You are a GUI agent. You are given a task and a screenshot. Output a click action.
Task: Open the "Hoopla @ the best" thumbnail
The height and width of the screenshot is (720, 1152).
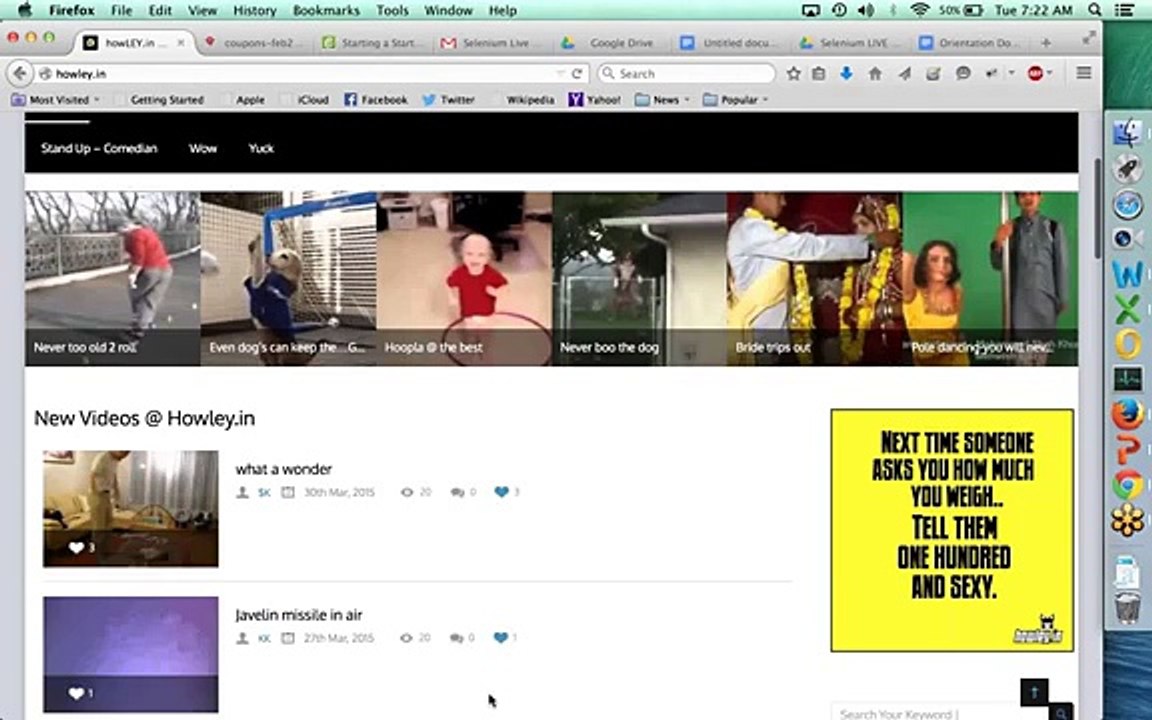(464, 278)
